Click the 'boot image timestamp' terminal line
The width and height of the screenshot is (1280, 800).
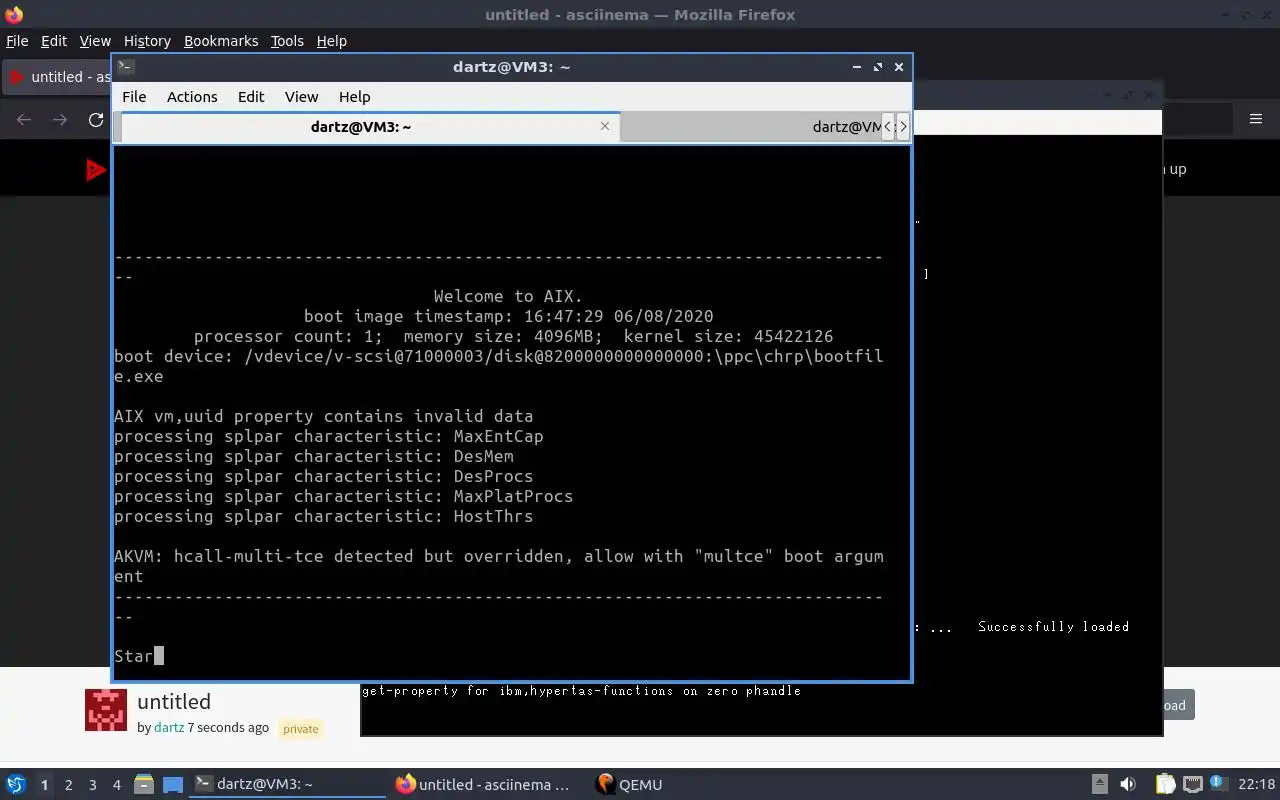[508, 316]
